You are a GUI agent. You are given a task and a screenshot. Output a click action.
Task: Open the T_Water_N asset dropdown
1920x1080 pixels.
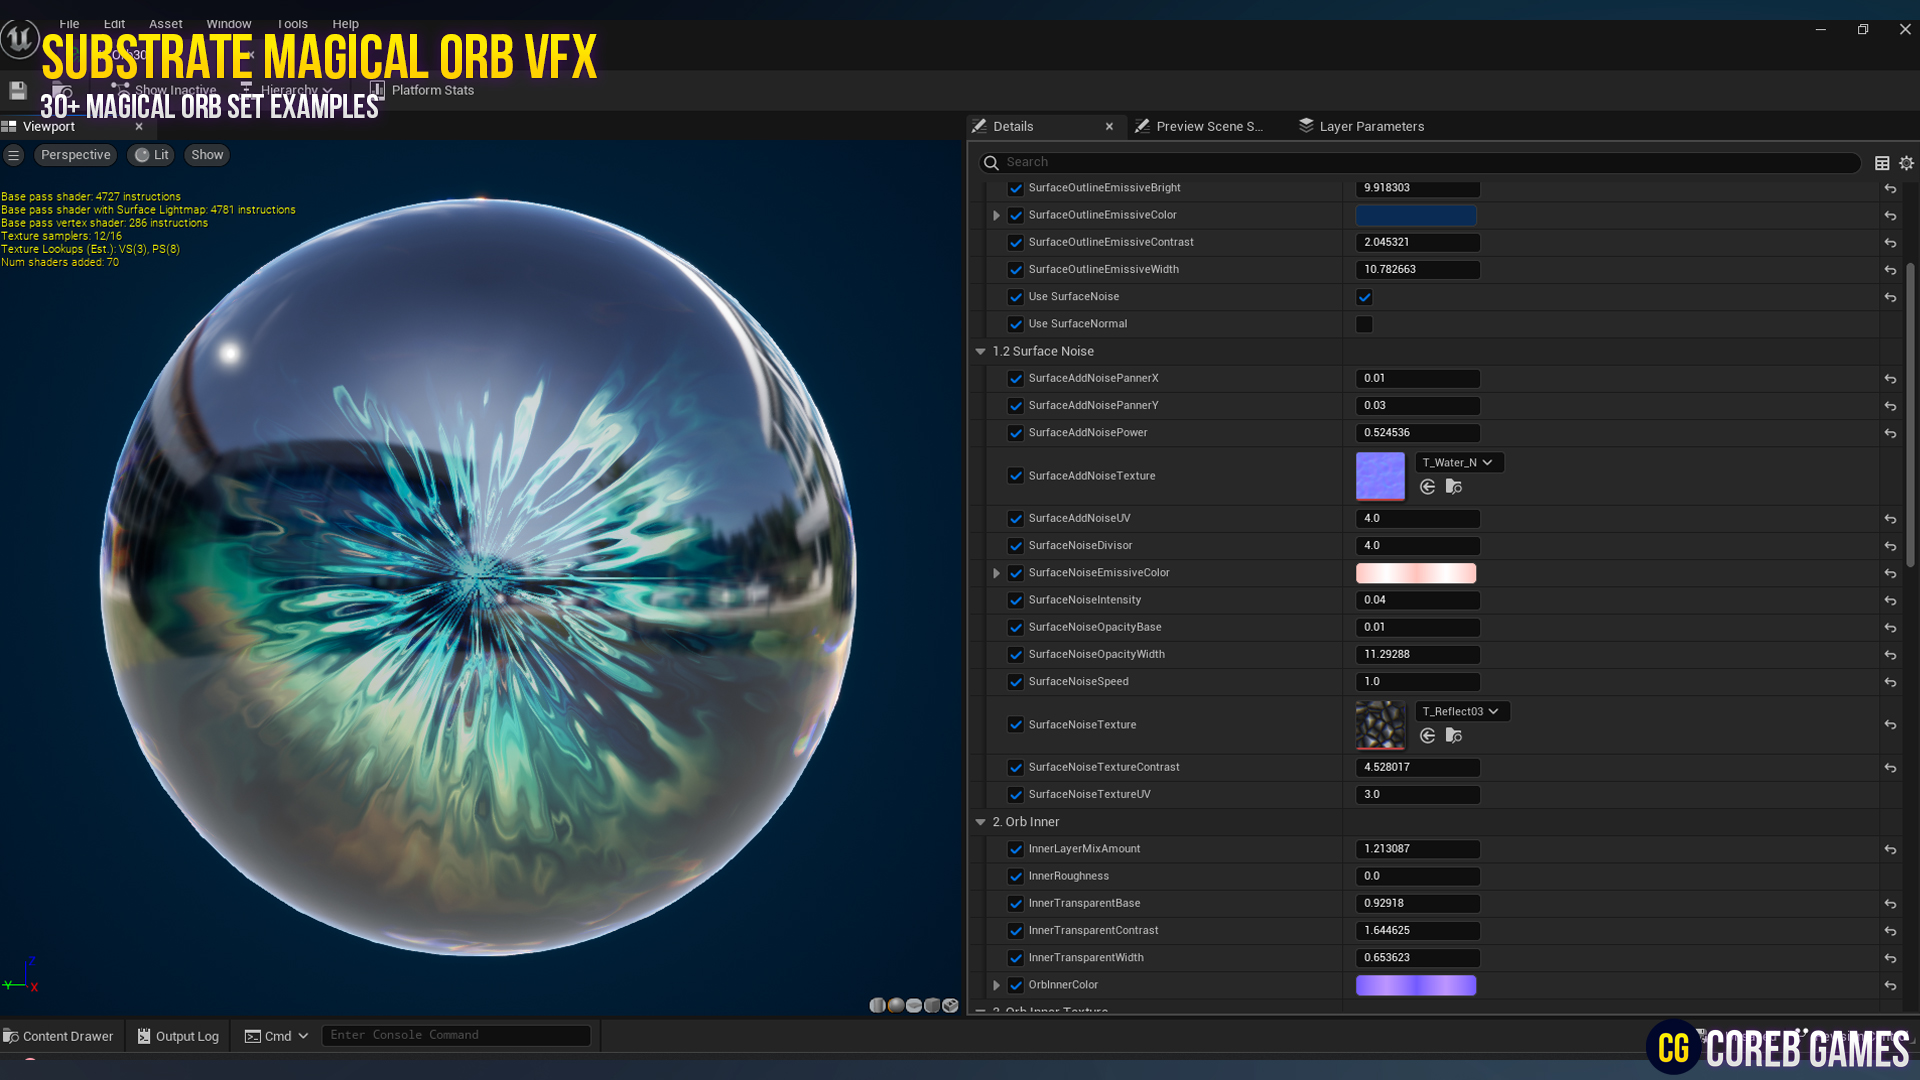click(x=1458, y=462)
